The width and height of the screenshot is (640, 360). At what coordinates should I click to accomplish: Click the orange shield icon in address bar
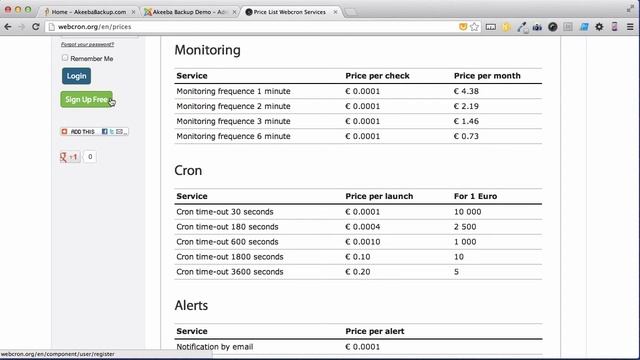463,27
